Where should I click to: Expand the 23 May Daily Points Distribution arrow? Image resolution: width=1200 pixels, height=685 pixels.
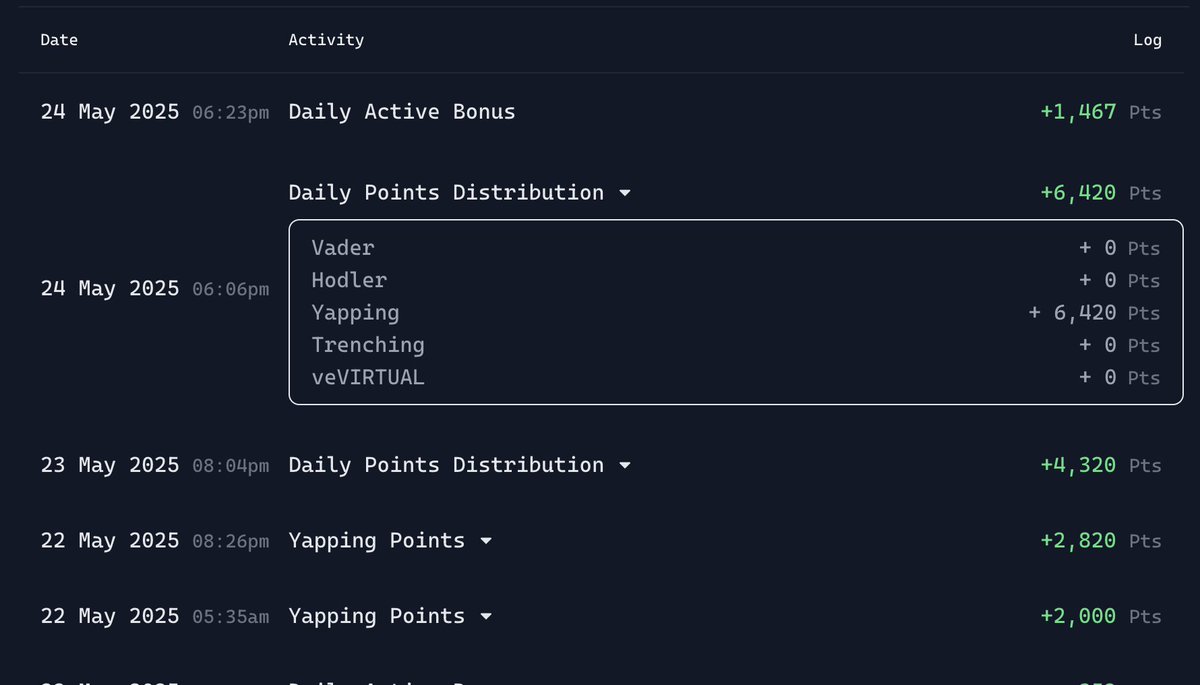pyautogui.click(x=625, y=466)
